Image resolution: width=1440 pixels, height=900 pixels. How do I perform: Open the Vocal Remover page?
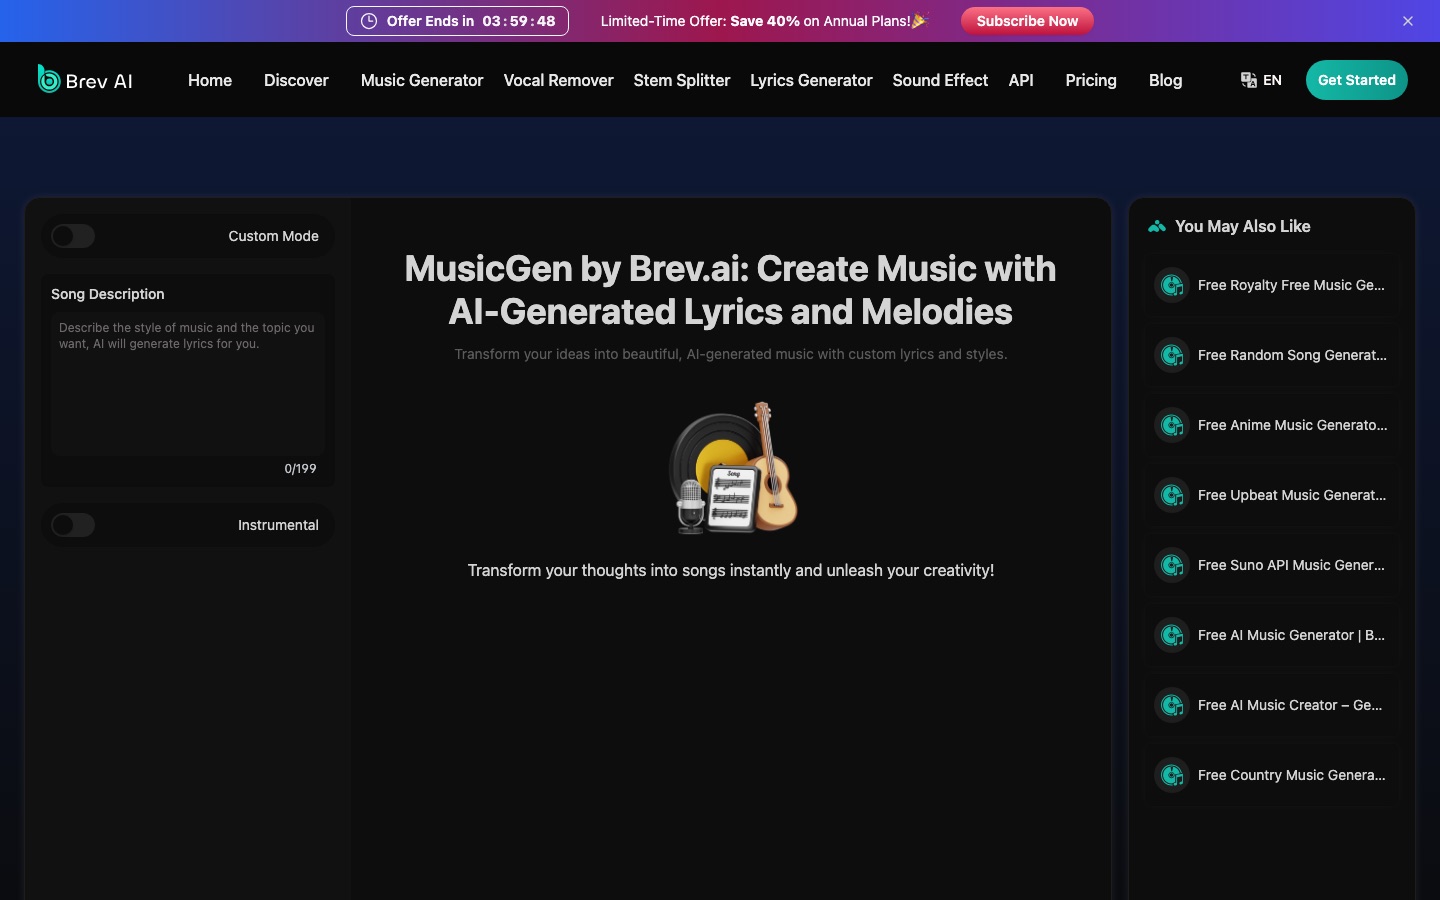559,80
